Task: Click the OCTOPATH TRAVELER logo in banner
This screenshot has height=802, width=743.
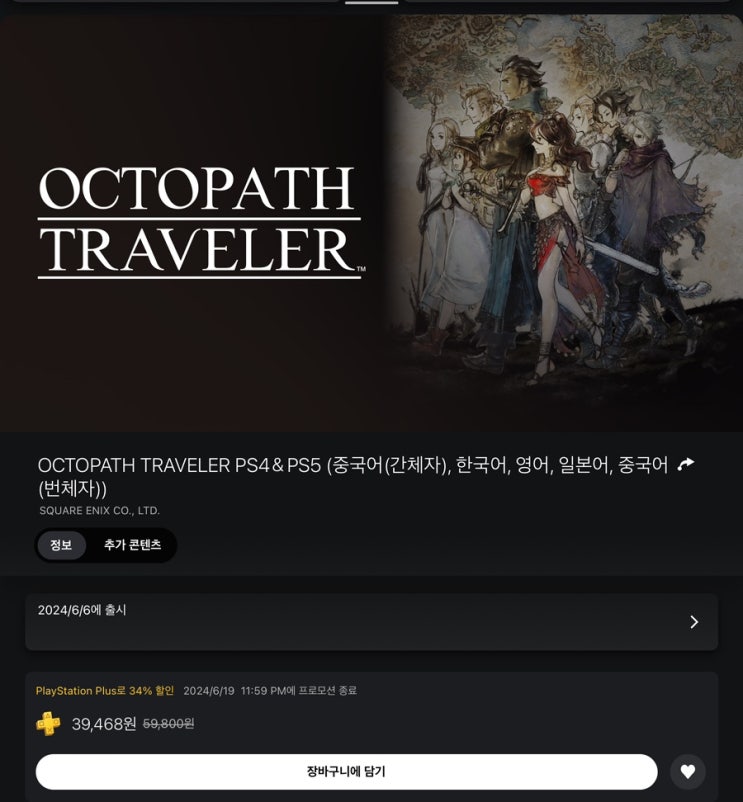Action: point(200,222)
